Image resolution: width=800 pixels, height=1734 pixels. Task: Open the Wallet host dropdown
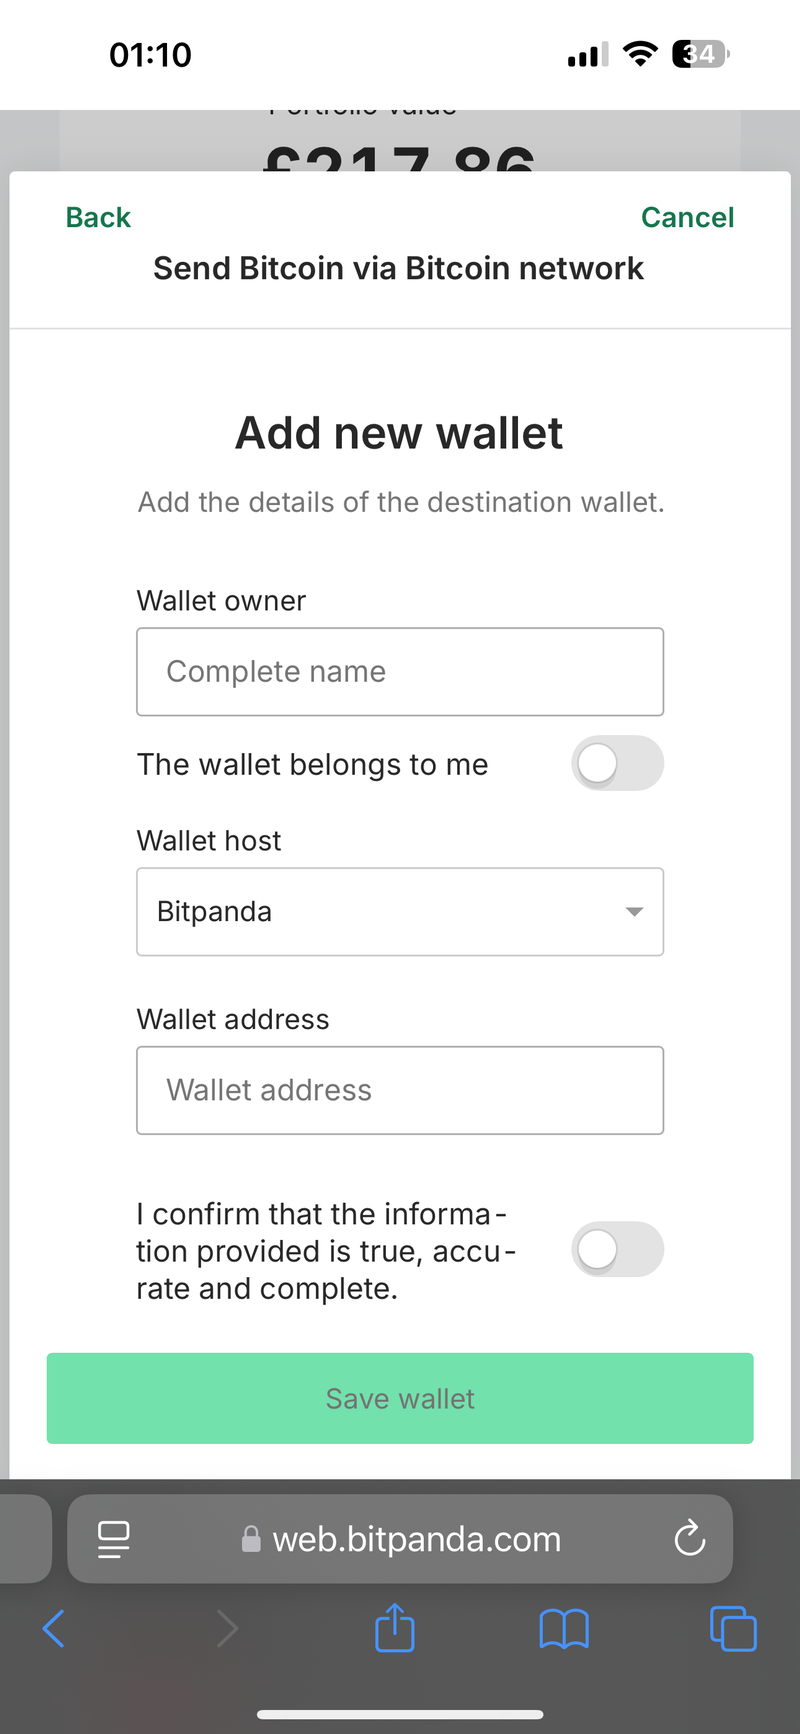click(x=400, y=912)
